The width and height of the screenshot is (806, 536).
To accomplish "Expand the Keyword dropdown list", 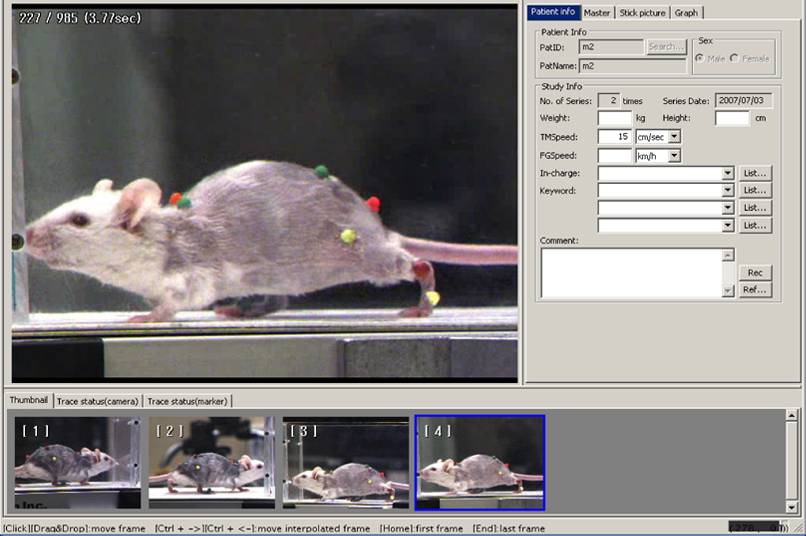I will pyautogui.click(x=727, y=190).
